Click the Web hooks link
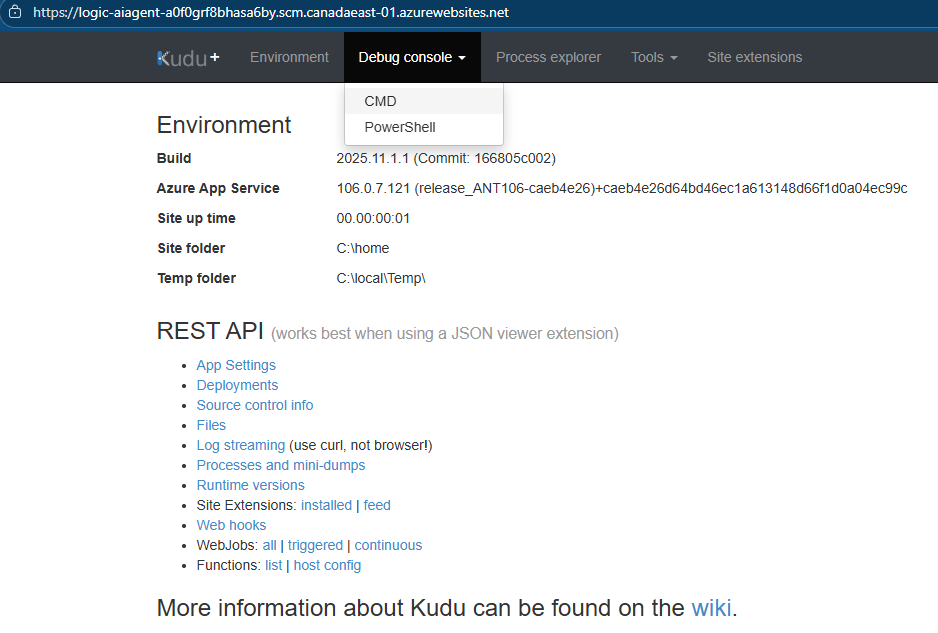The height and width of the screenshot is (633, 938). pyautogui.click(x=231, y=525)
